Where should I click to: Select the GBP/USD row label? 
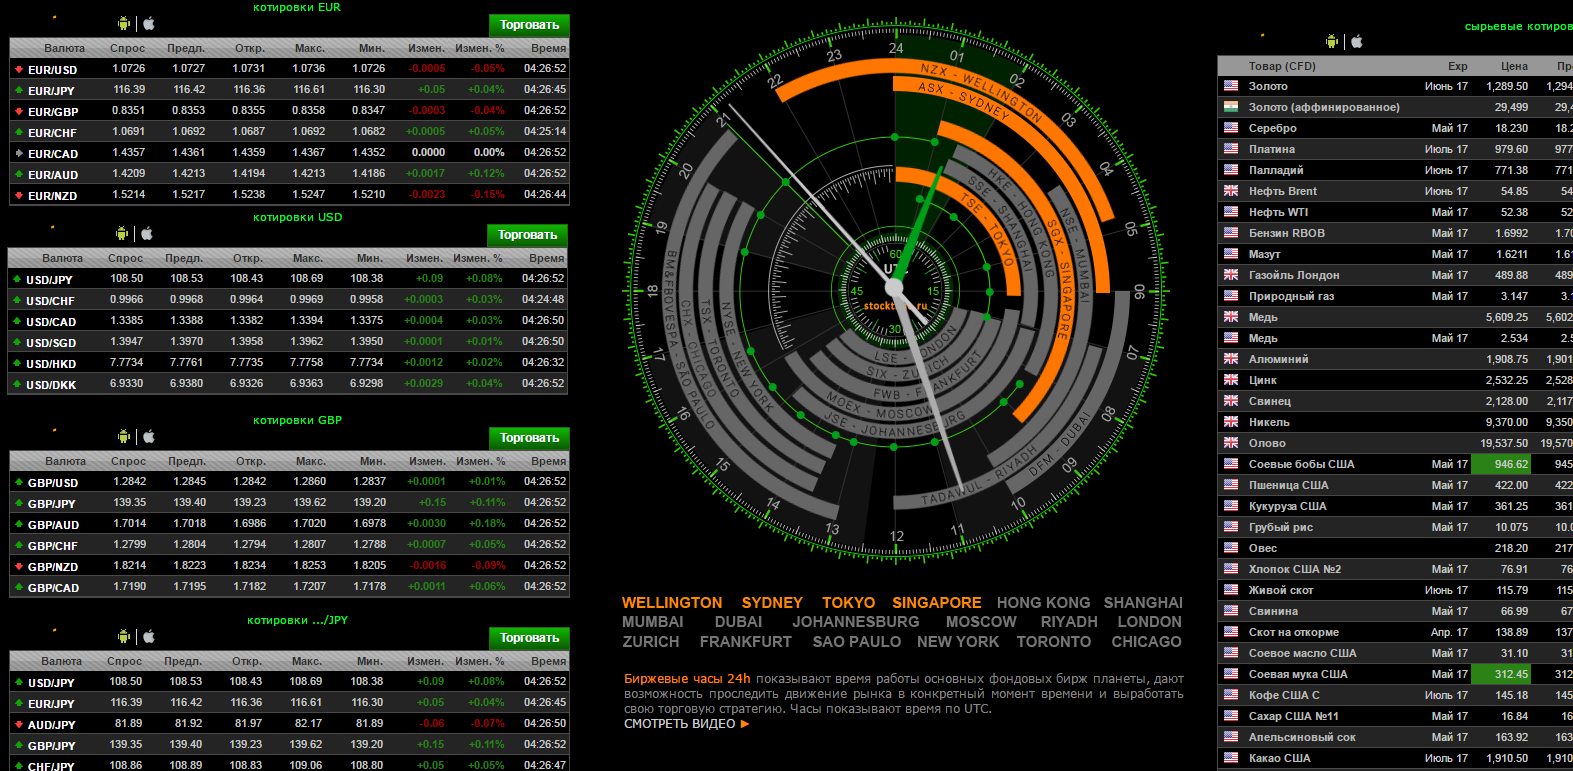[53, 483]
